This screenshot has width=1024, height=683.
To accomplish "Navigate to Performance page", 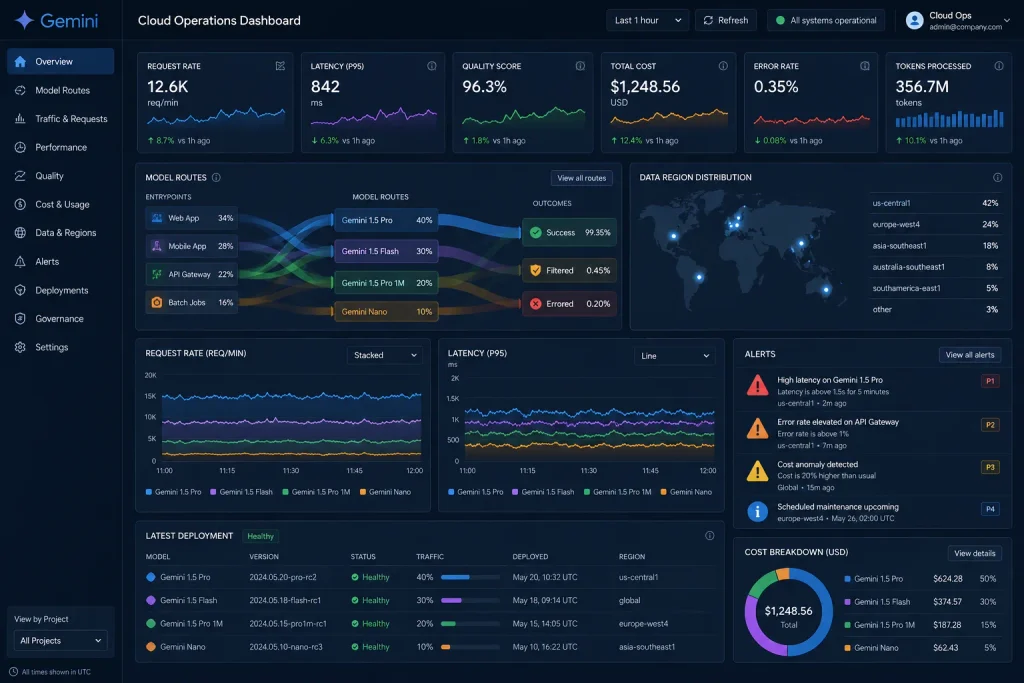I will point(60,148).
